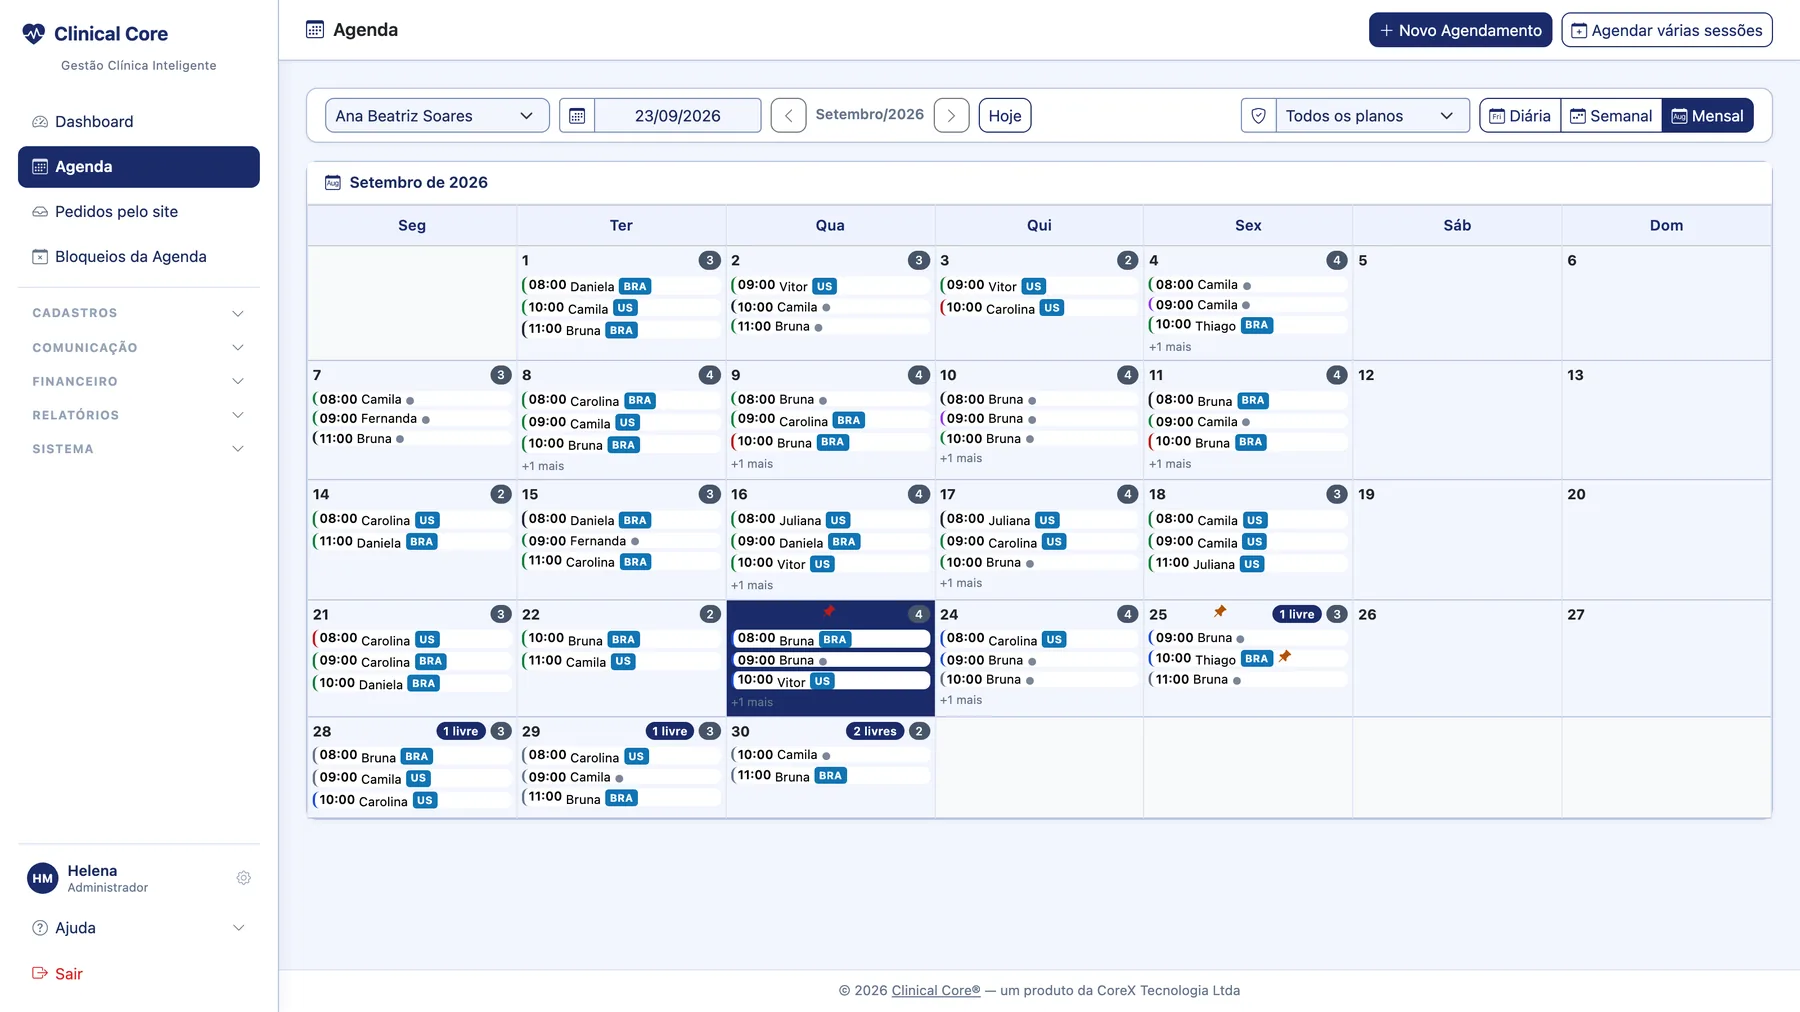
Task: Click the Agenda header calendar icon
Action: click(x=315, y=30)
